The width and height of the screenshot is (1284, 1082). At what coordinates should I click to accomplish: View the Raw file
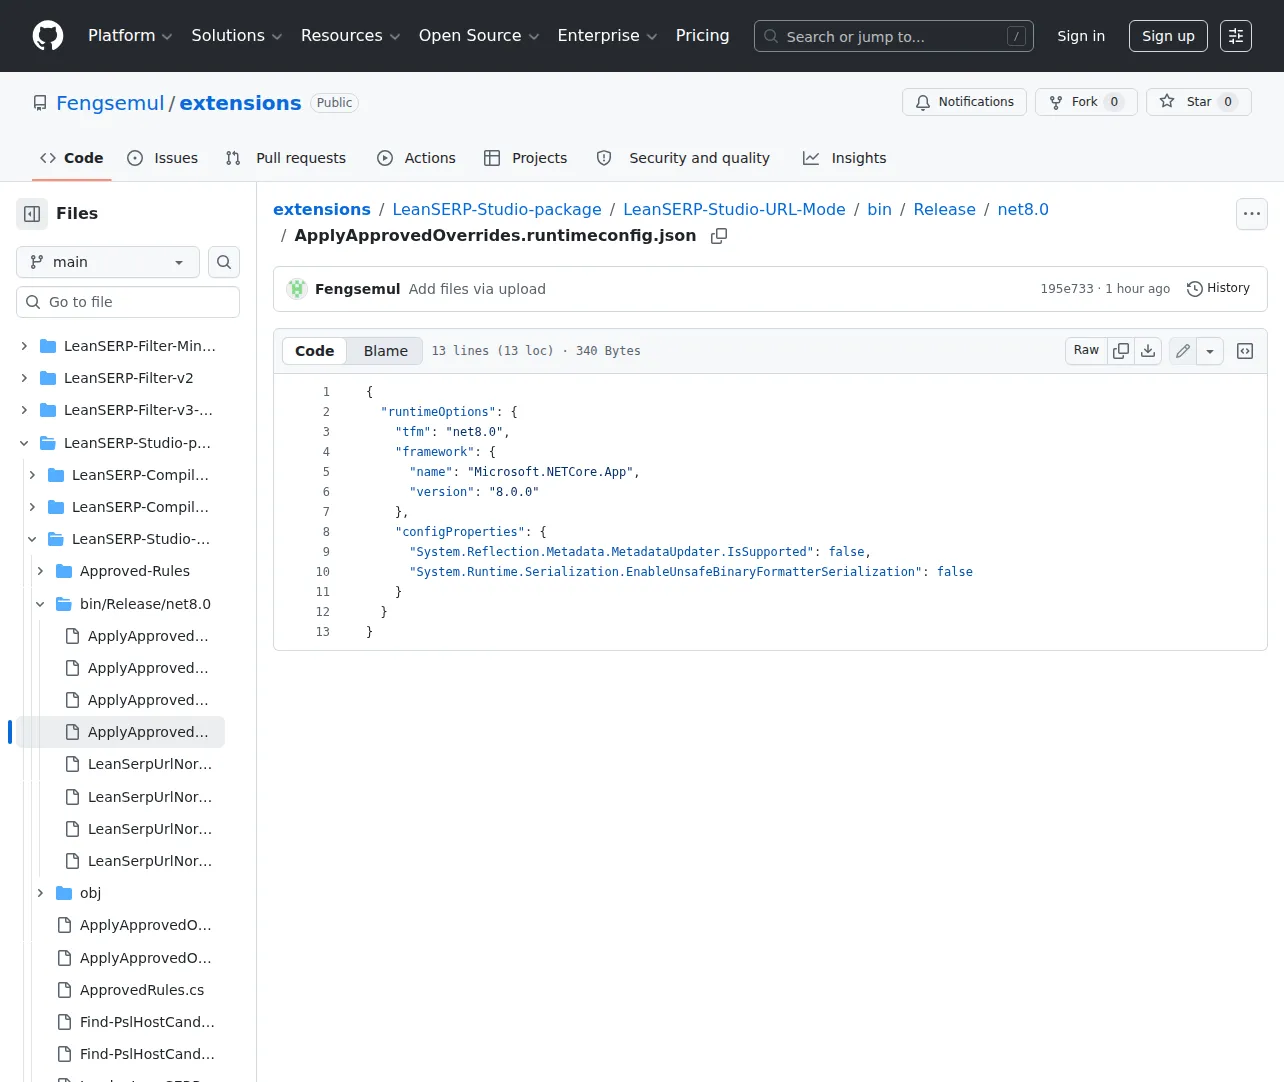click(1086, 351)
